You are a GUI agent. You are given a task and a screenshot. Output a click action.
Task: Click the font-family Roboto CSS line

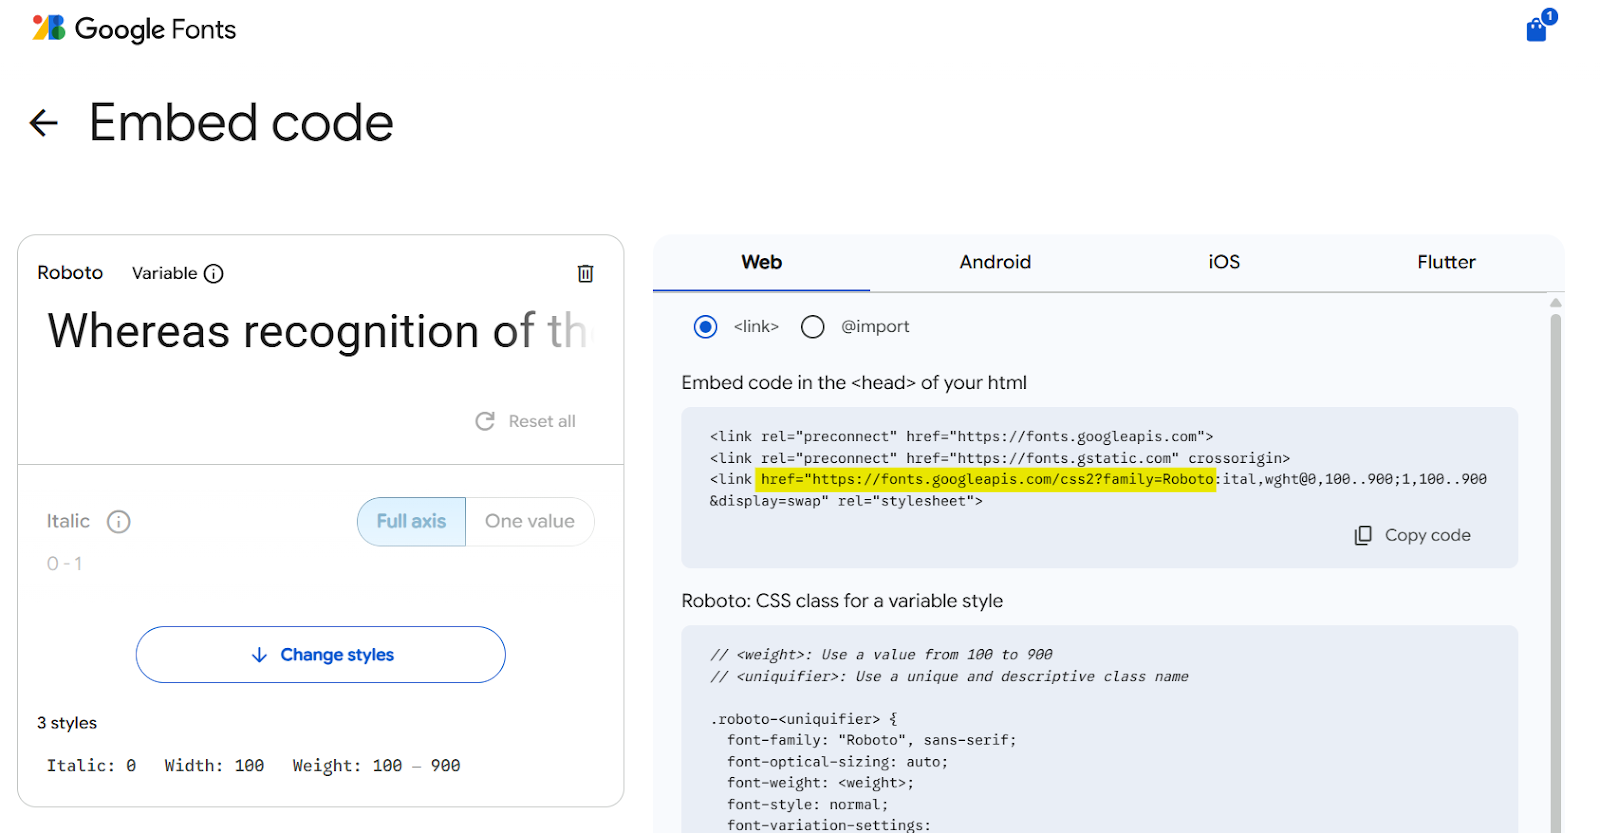click(x=871, y=740)
